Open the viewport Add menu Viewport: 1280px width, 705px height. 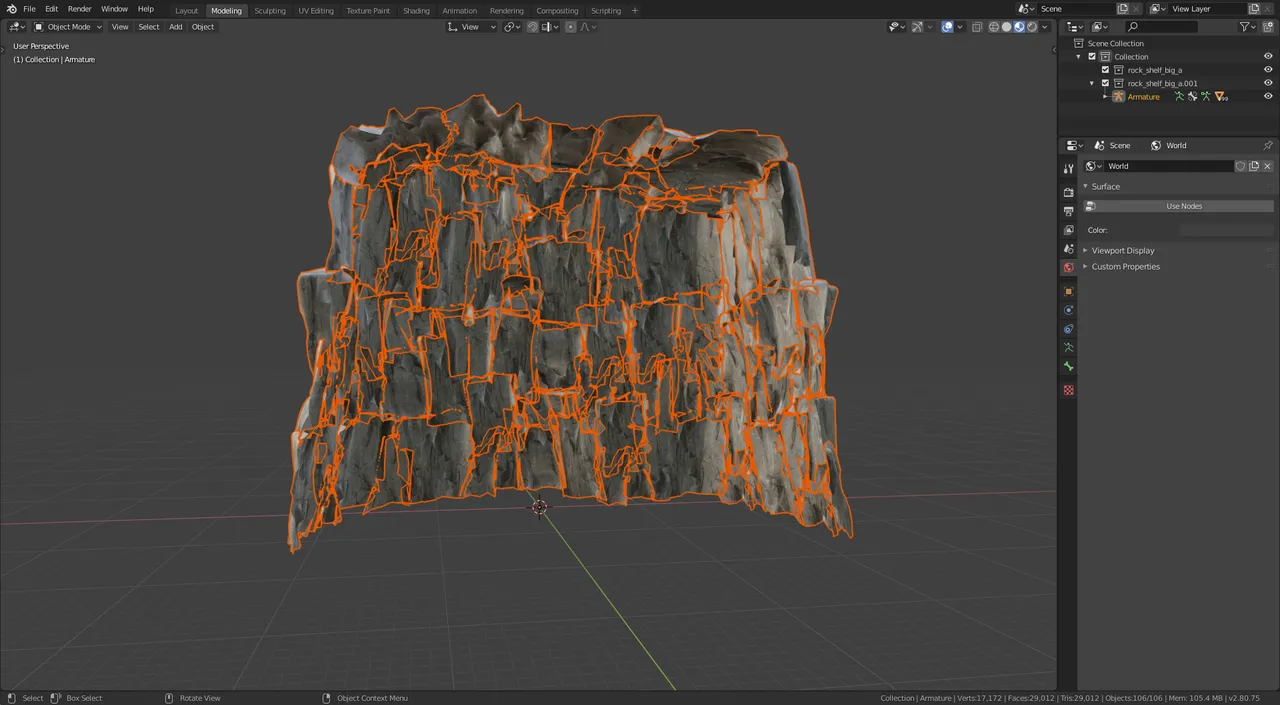[176, 27]
